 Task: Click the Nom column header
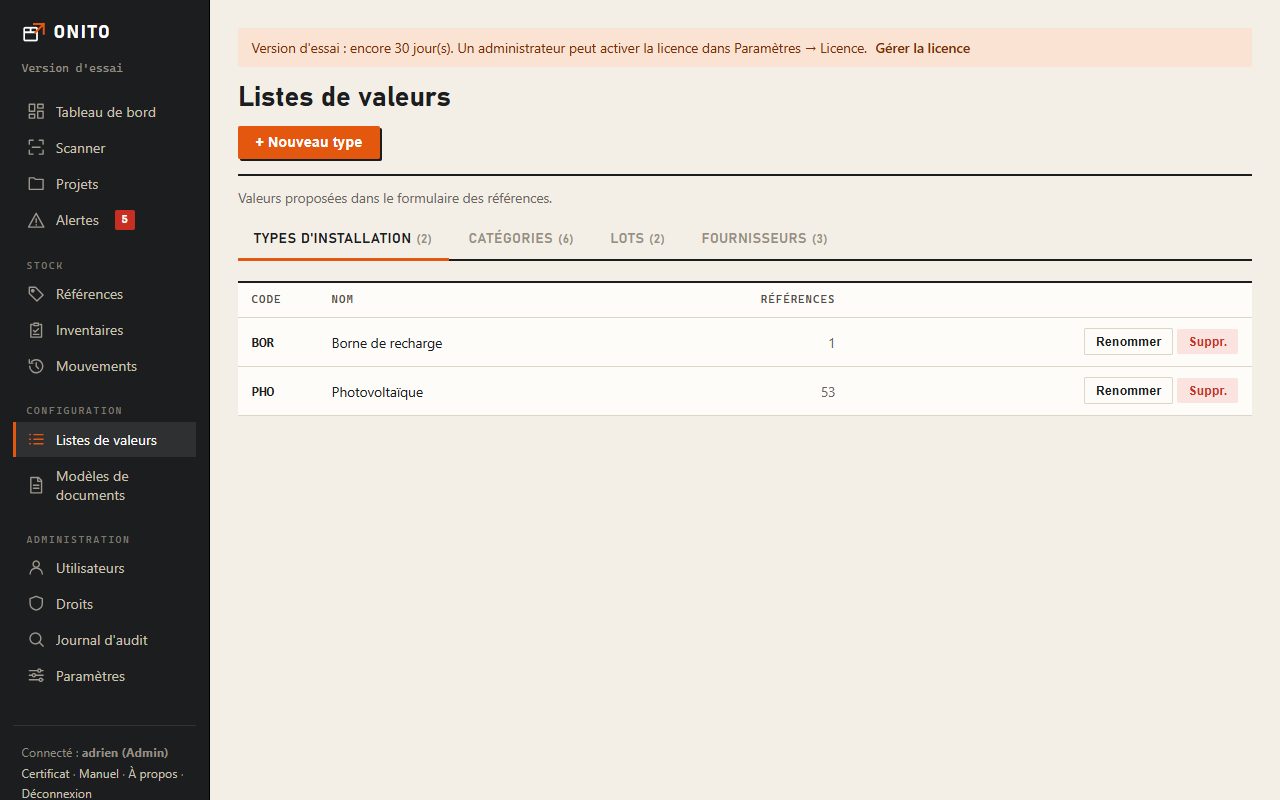click(342, 299)
